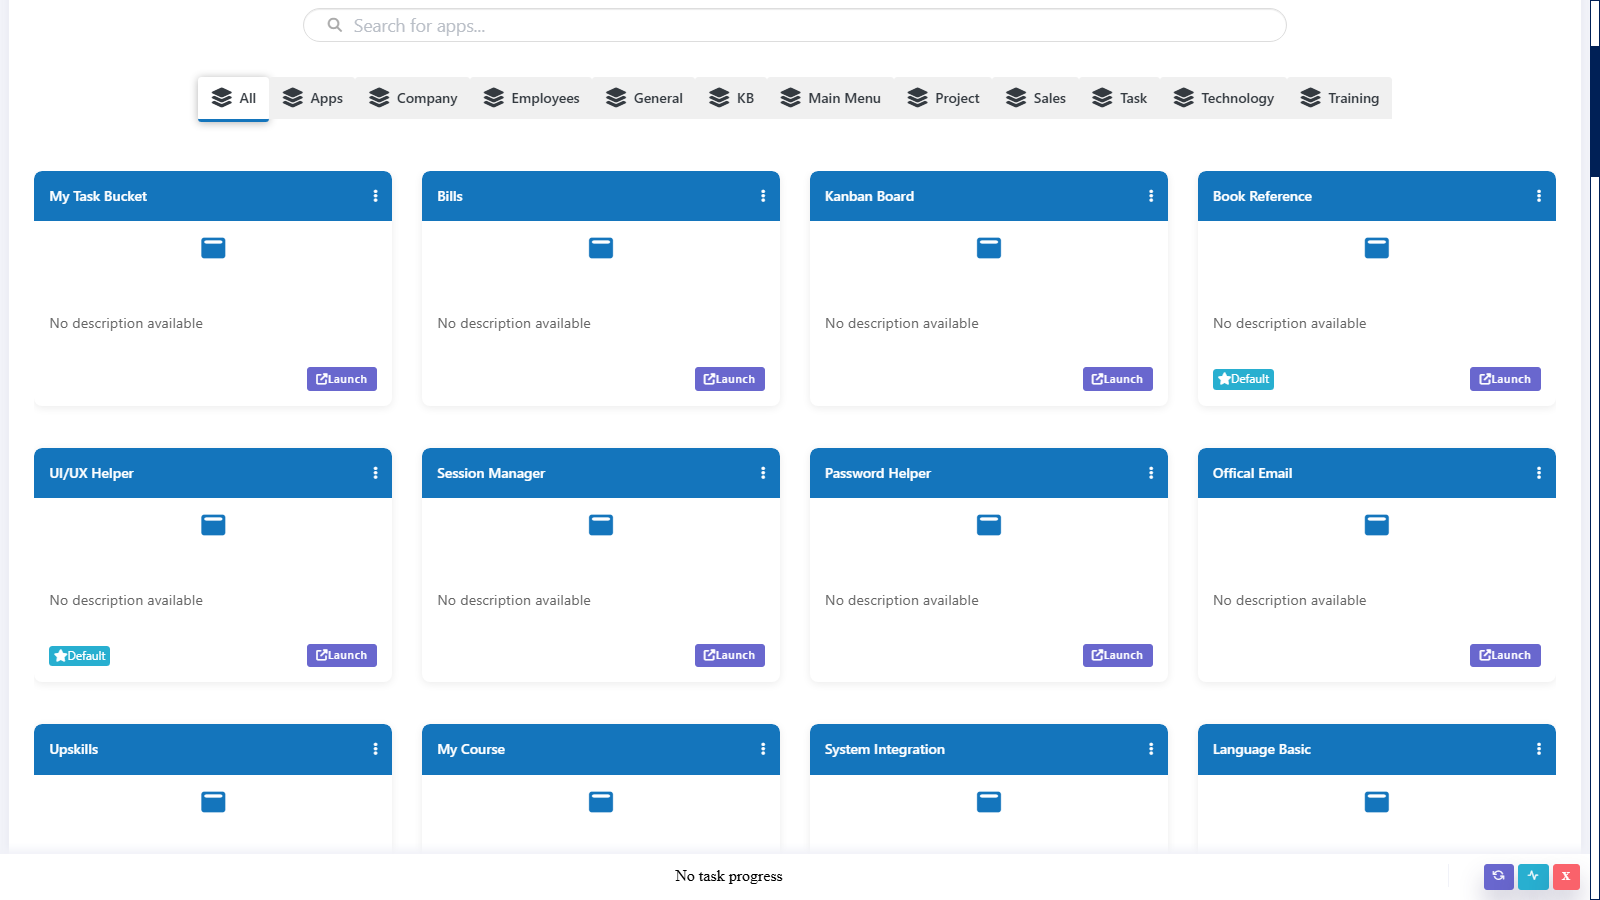Click the My Task Bucket app icon
This screenshot has height=900, width=1600.
tap(213, 248)
